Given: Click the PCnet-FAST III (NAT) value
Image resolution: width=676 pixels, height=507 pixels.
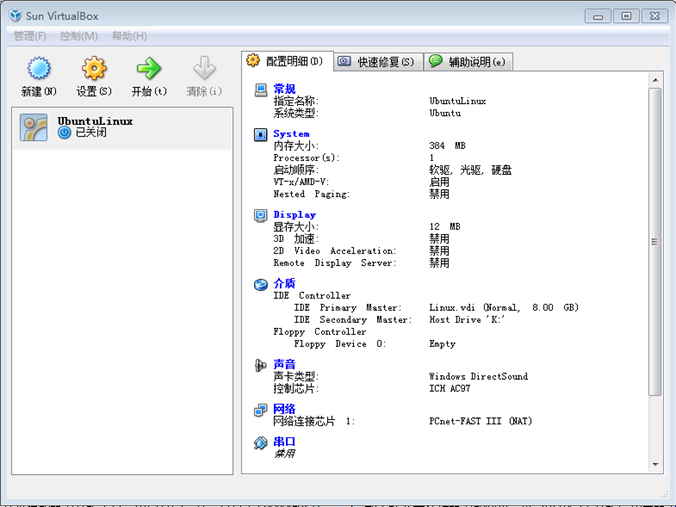Looking at the screenshot, I should click(x=481, y=421).
